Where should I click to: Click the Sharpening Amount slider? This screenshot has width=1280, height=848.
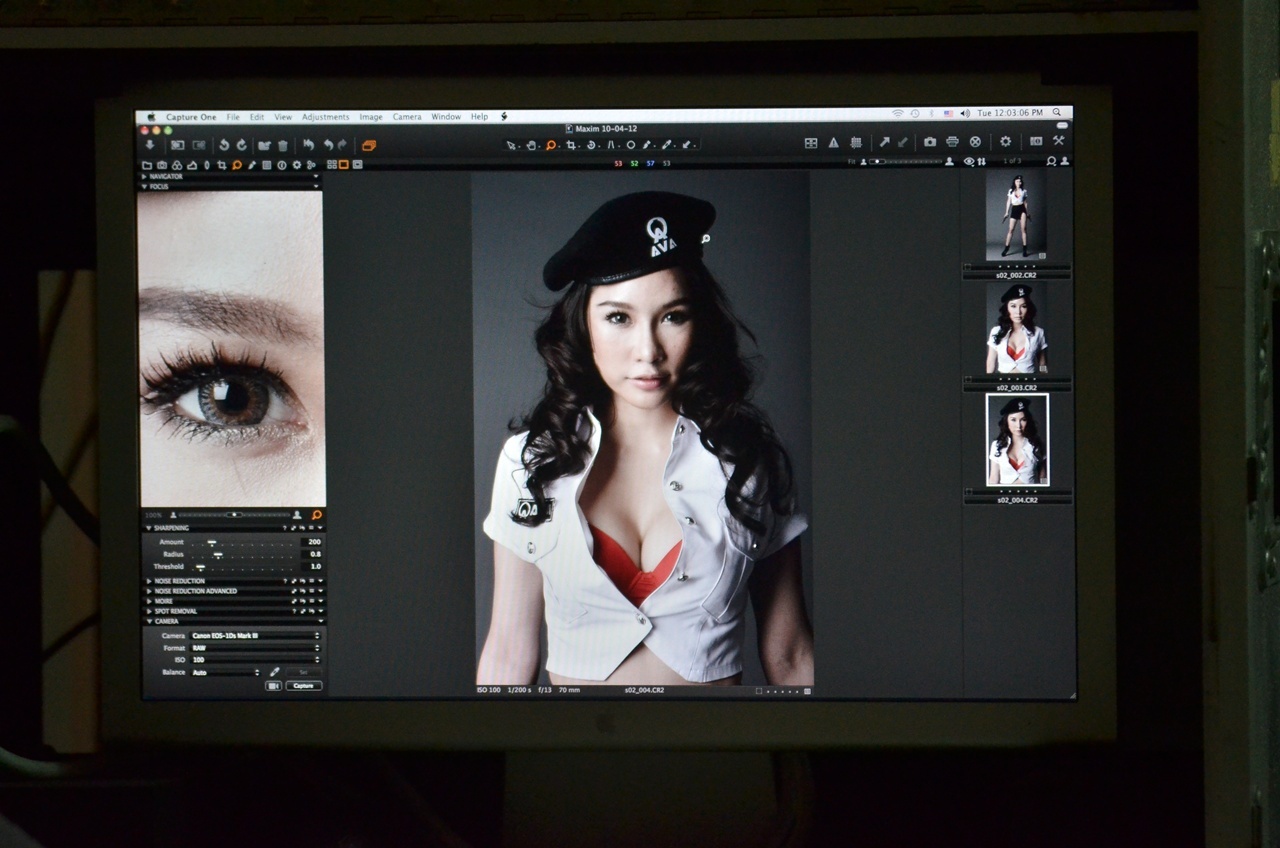coord(243,543)
